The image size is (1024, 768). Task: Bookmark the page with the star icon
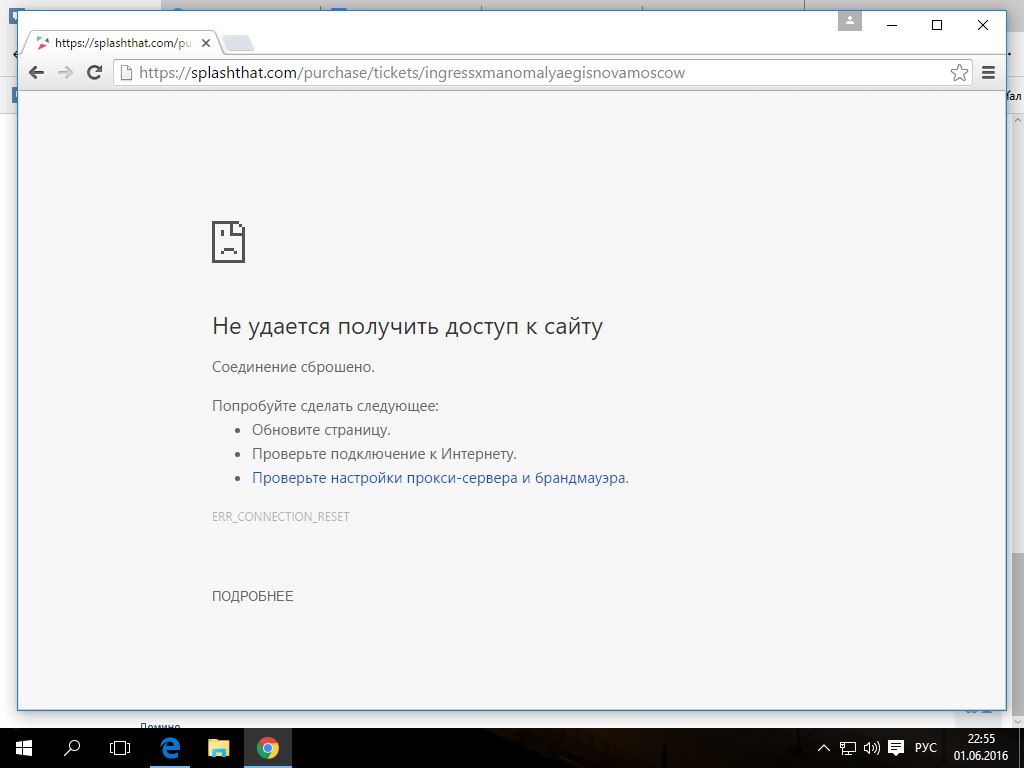pos(959,72)
